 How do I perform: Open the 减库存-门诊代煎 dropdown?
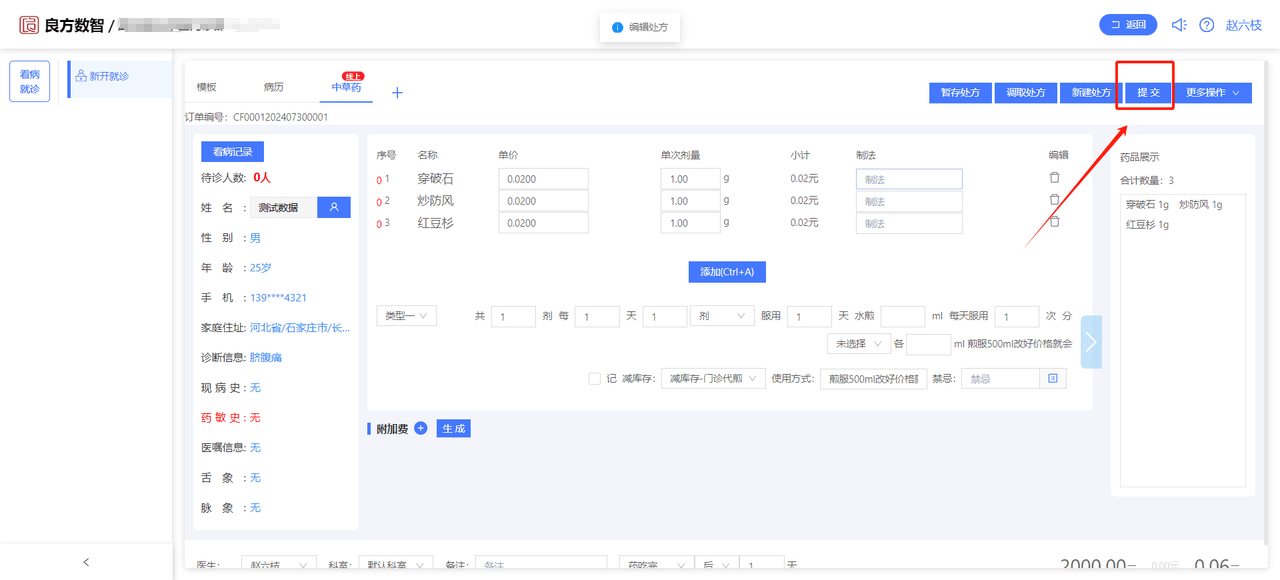coord(713,379)
